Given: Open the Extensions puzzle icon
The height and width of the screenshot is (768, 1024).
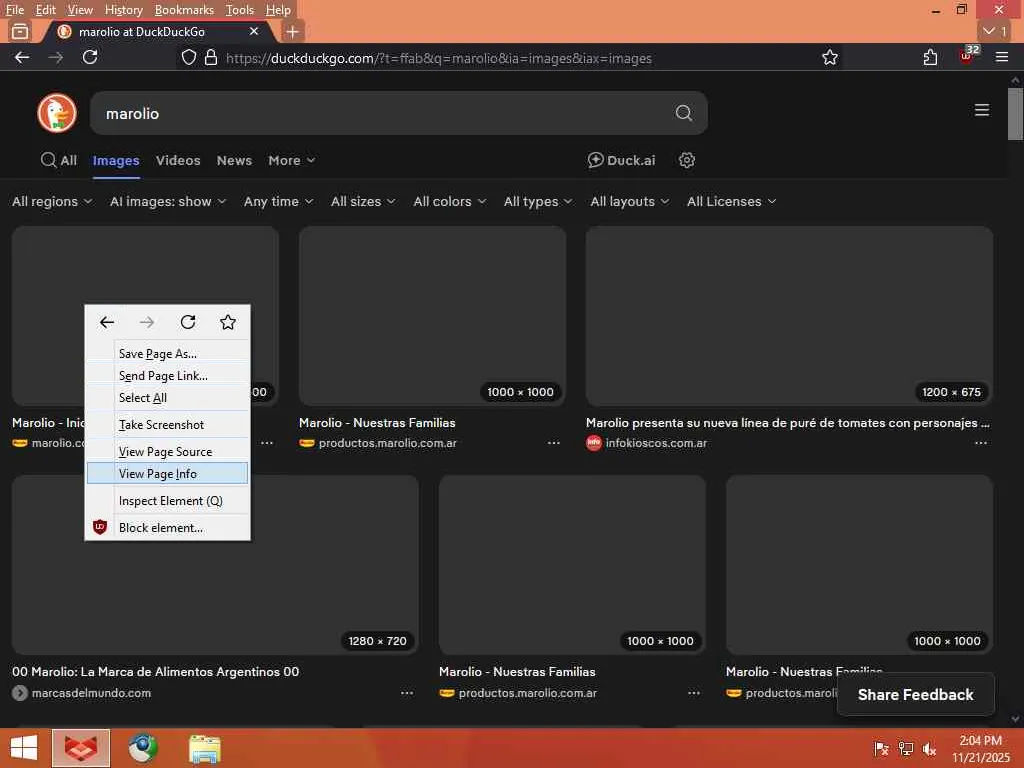Looking at the screenshot, I should [x=930, y=57].
